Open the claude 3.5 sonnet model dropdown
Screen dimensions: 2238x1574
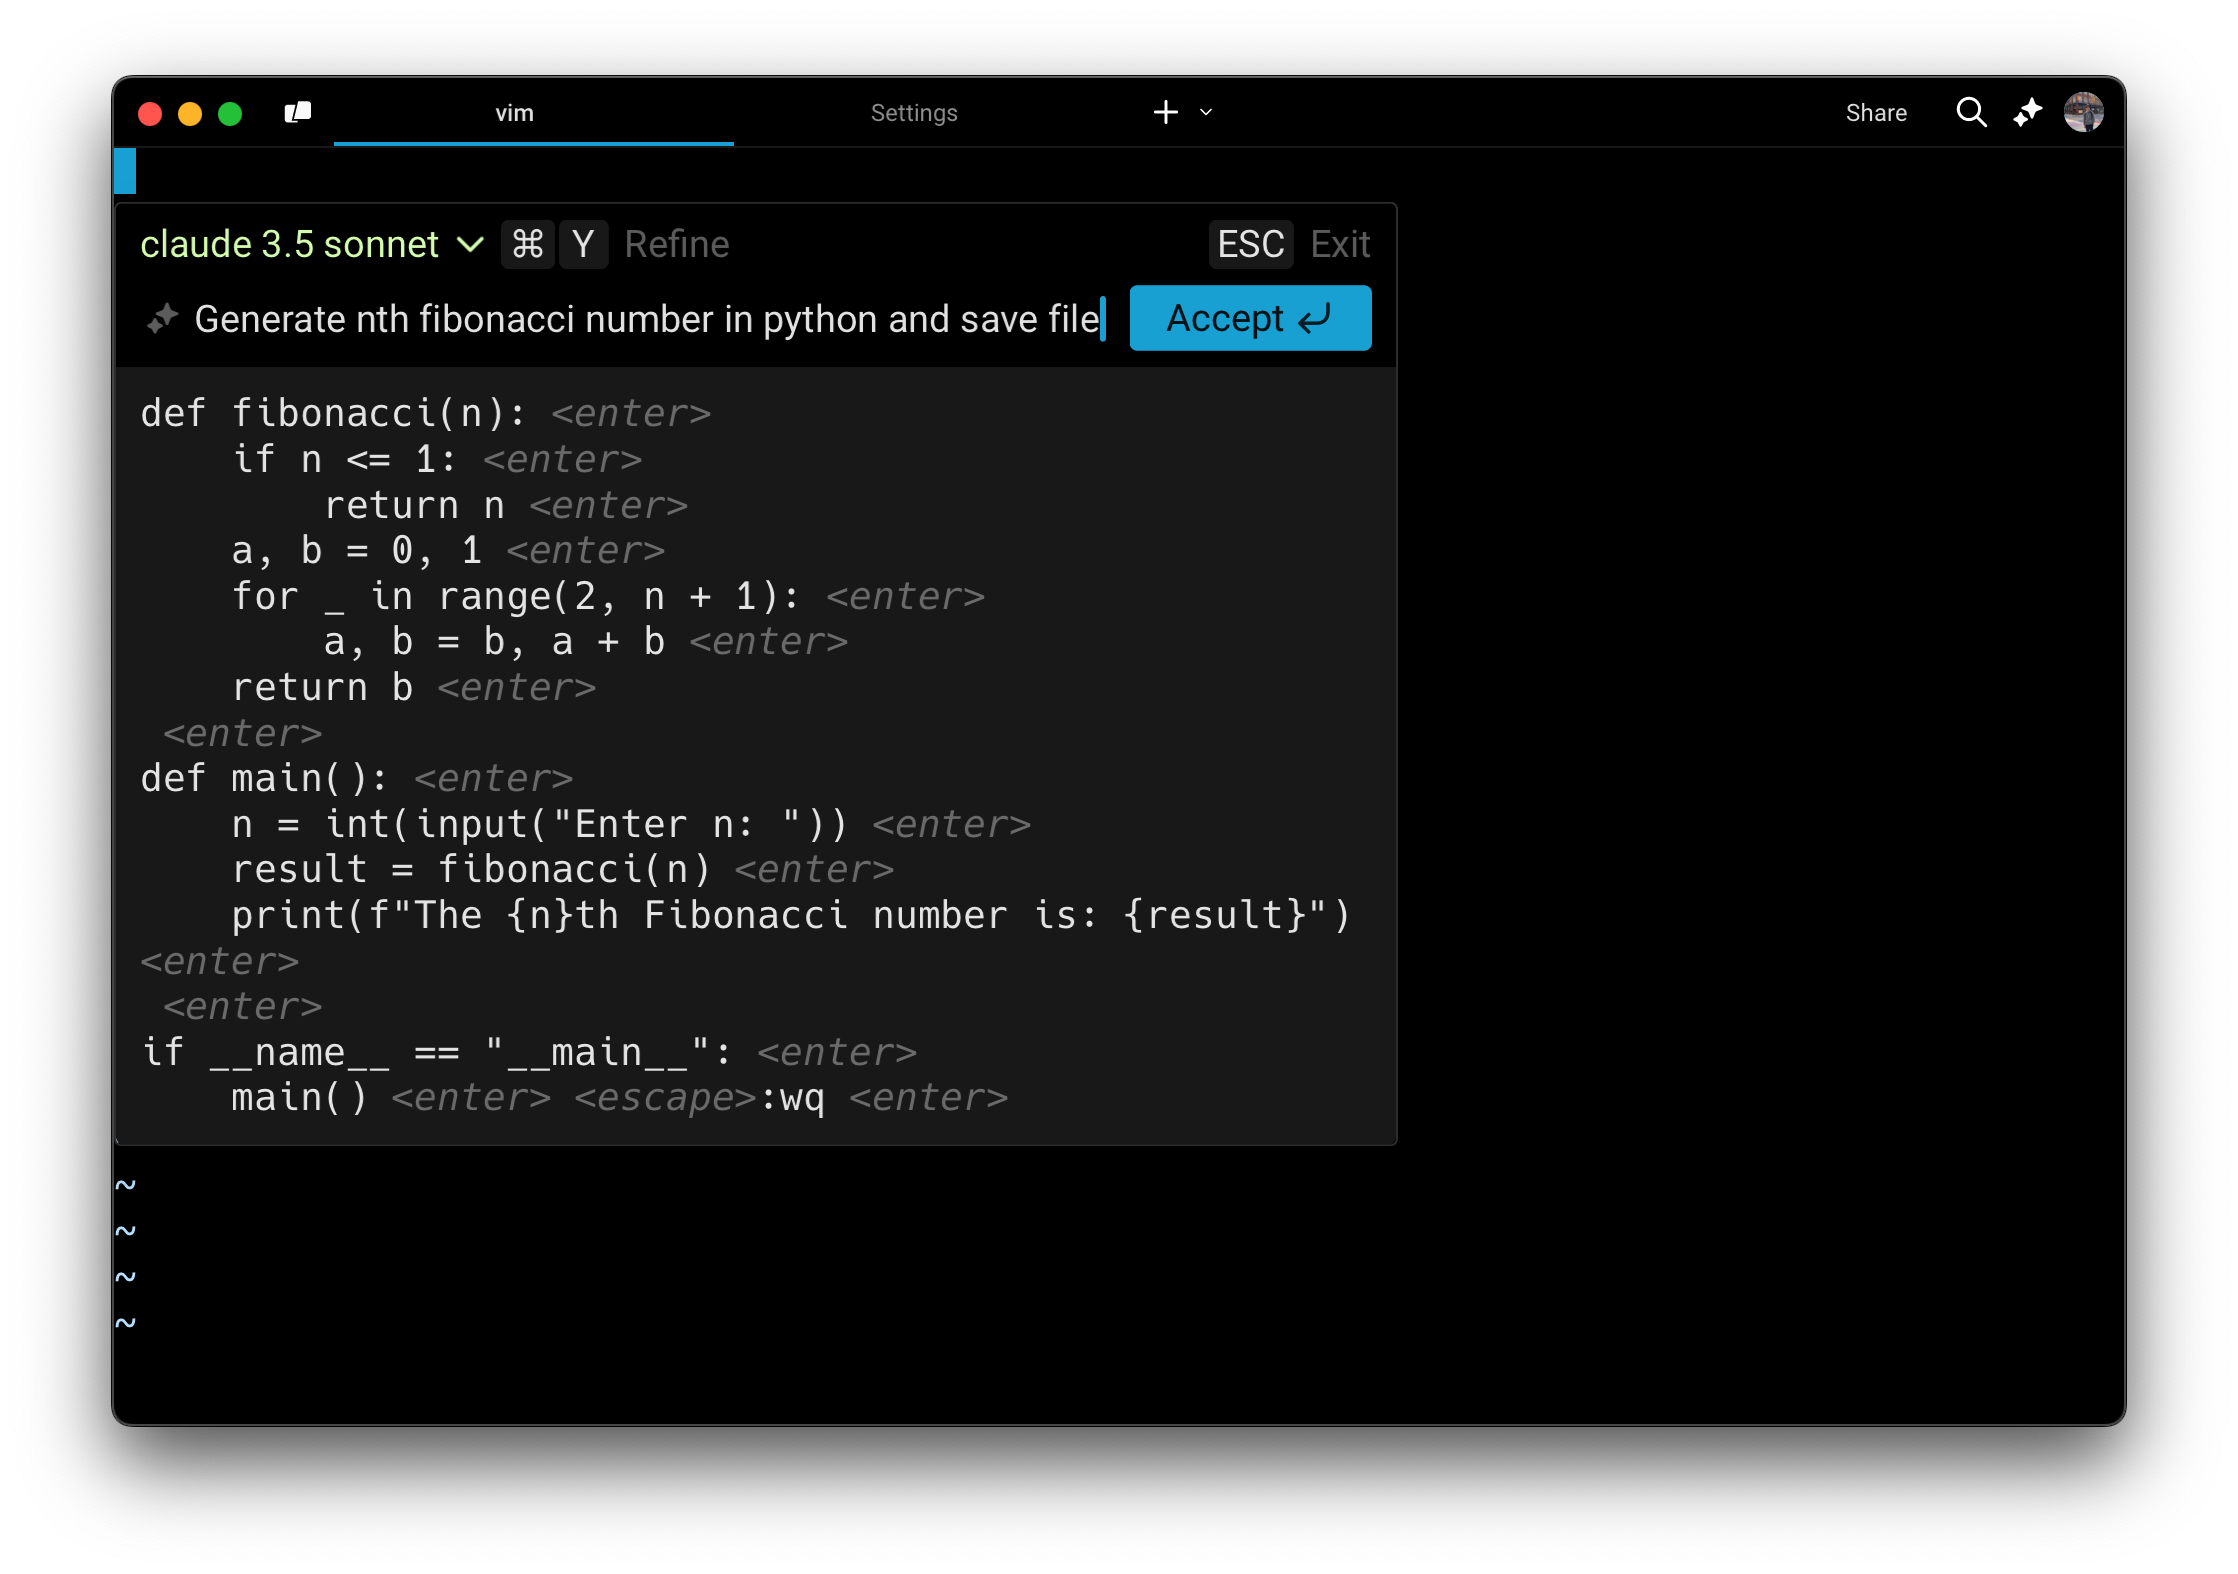[x=289, y=244]
